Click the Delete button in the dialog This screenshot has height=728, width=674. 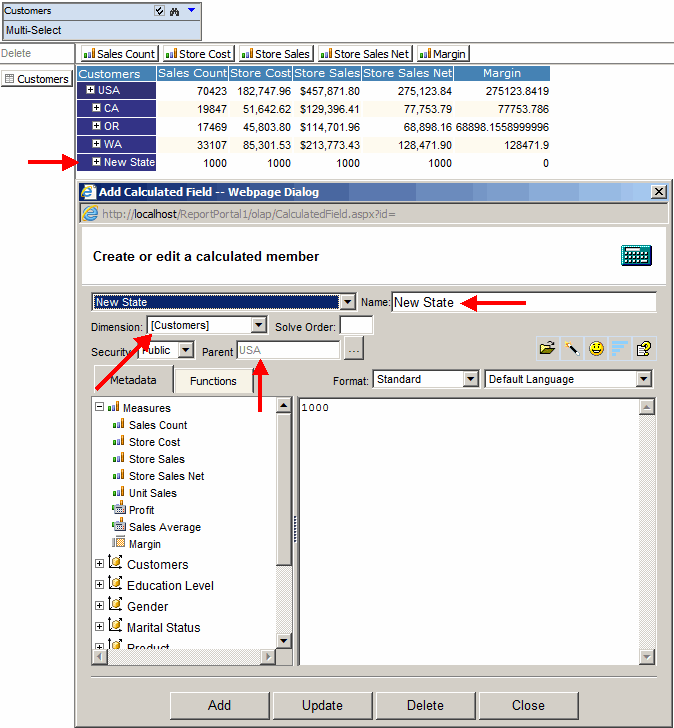[x=426, y=705]
